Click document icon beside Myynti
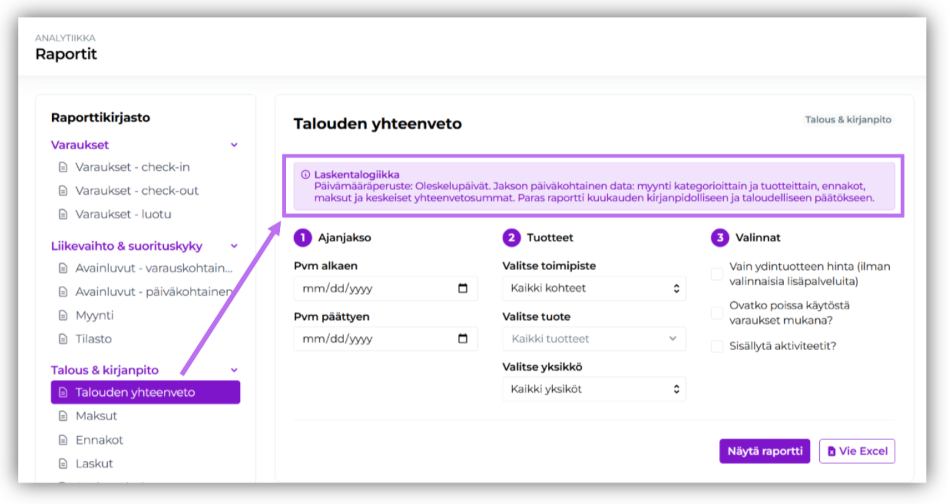 pyautogui.click(x=63, y=315)
